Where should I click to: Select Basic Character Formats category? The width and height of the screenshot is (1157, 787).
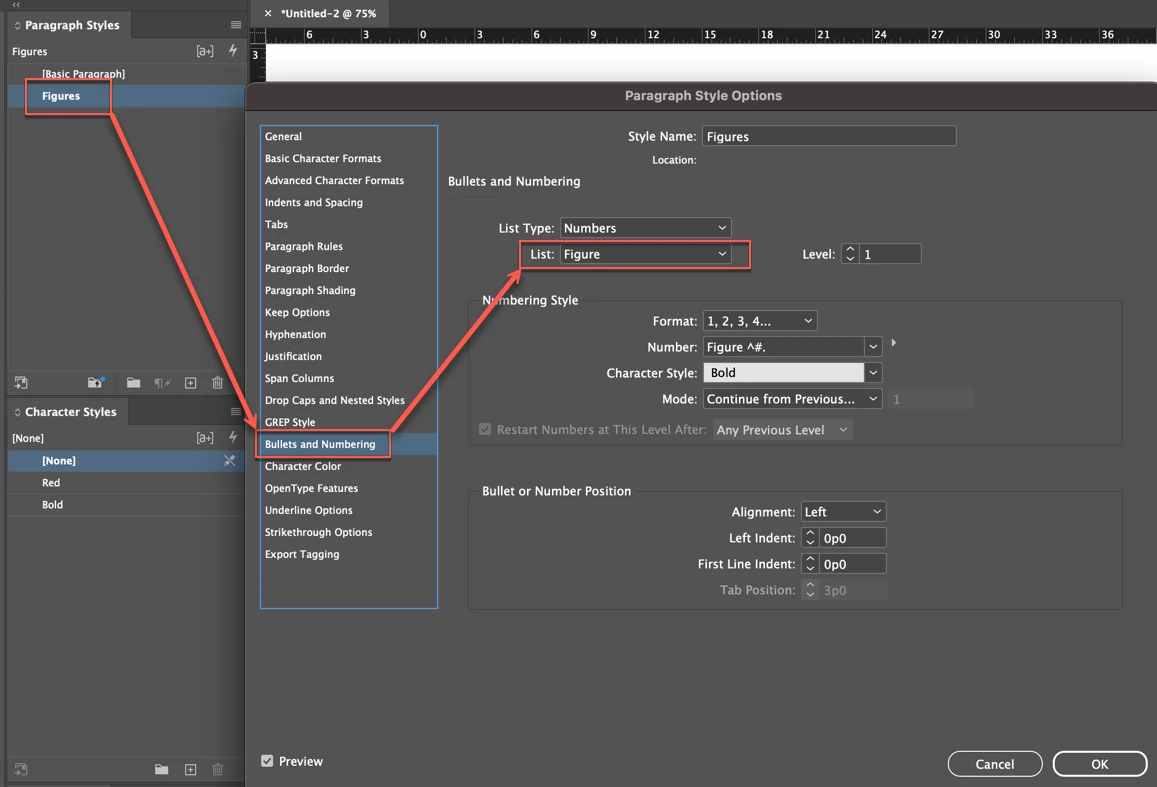pos(349,159)
